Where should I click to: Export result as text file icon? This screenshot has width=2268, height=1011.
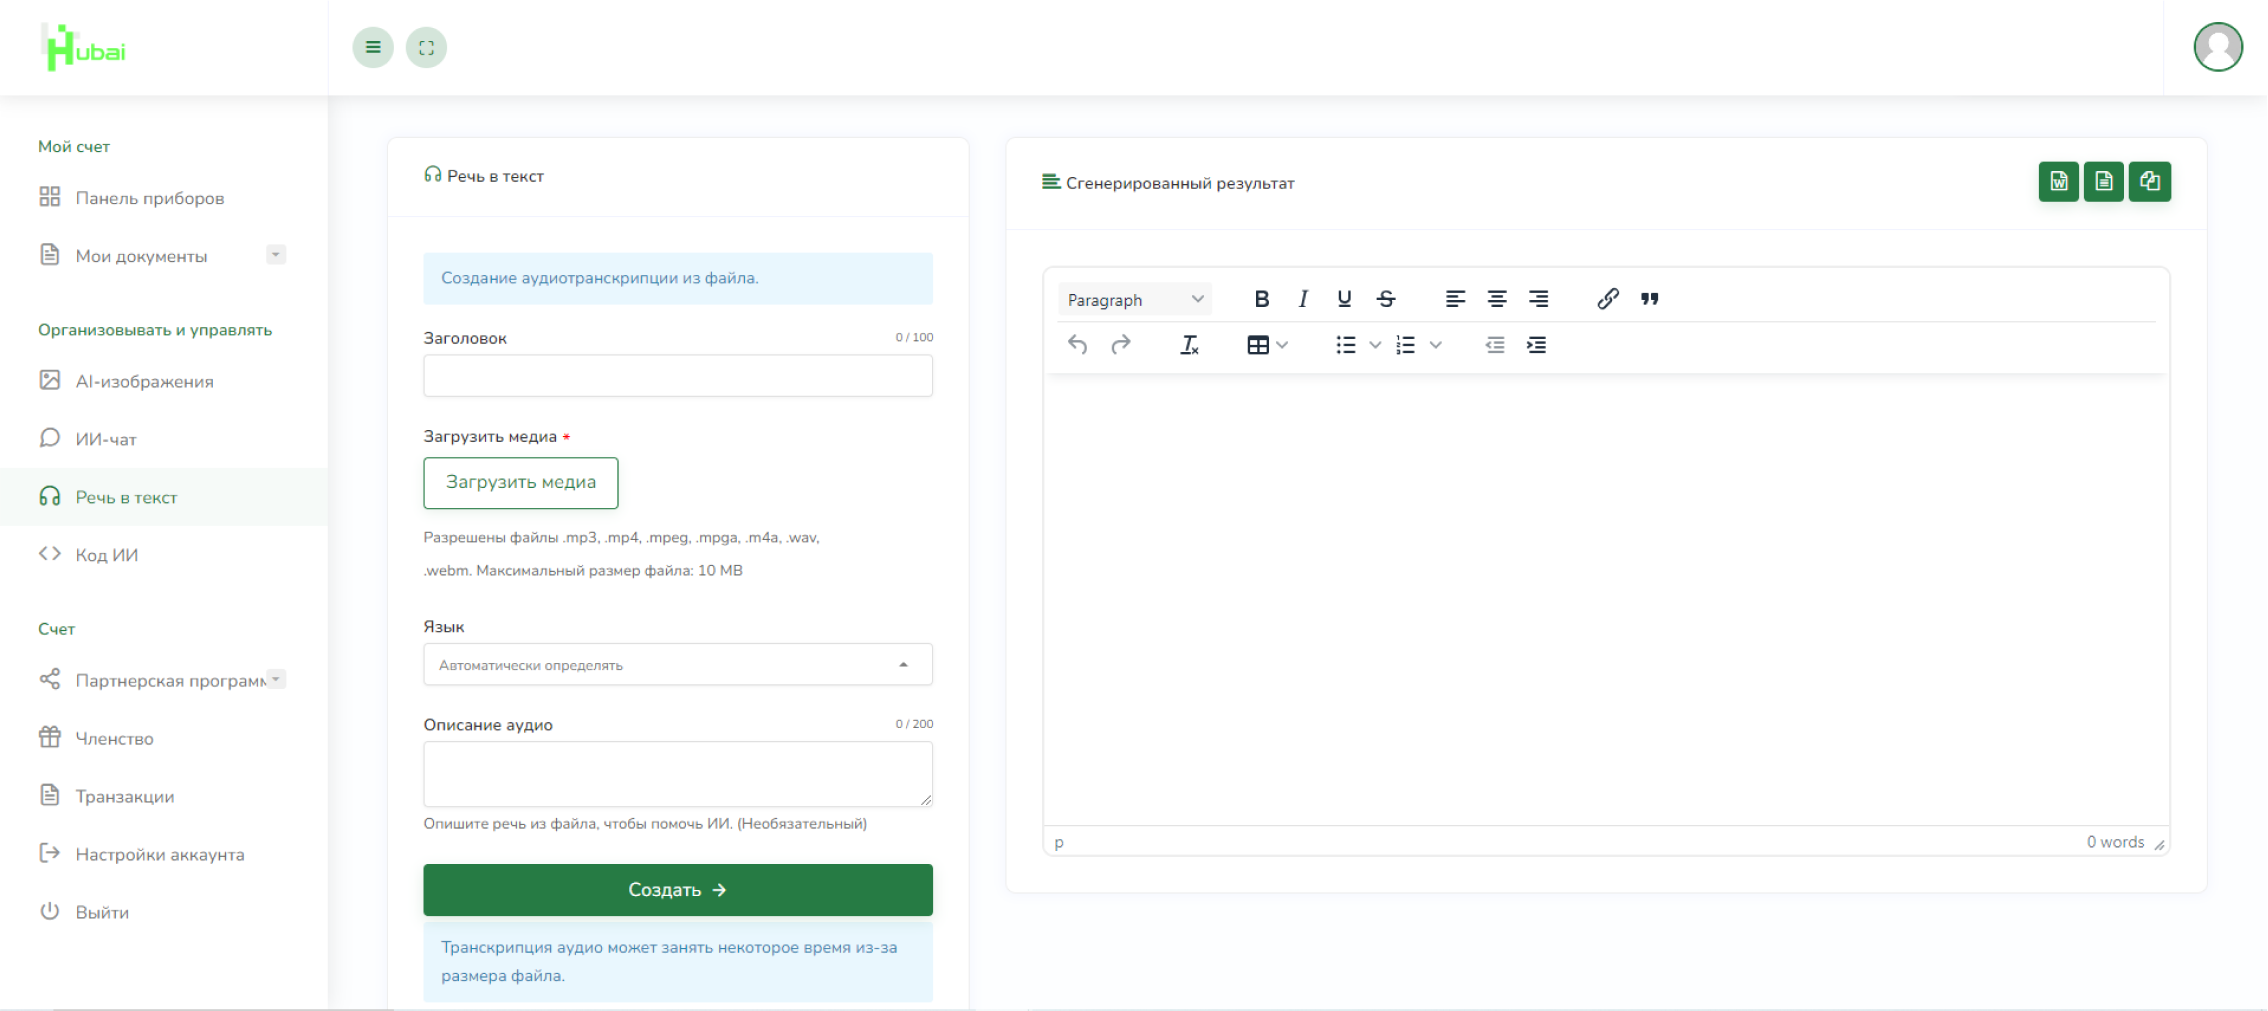2103,182
